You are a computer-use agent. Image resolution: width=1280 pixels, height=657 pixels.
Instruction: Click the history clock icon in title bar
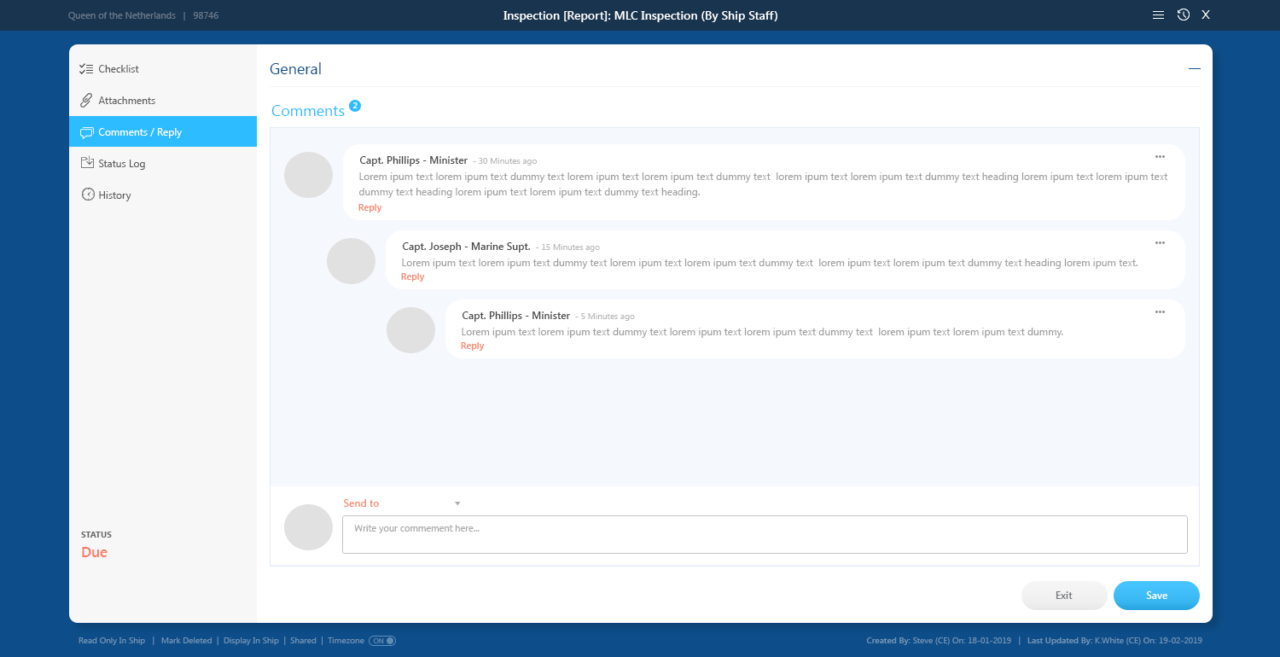1183,15
